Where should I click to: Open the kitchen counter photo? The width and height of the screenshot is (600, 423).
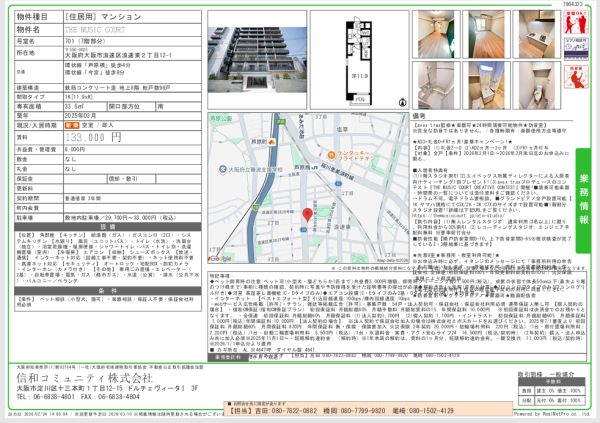pos(536,34)
